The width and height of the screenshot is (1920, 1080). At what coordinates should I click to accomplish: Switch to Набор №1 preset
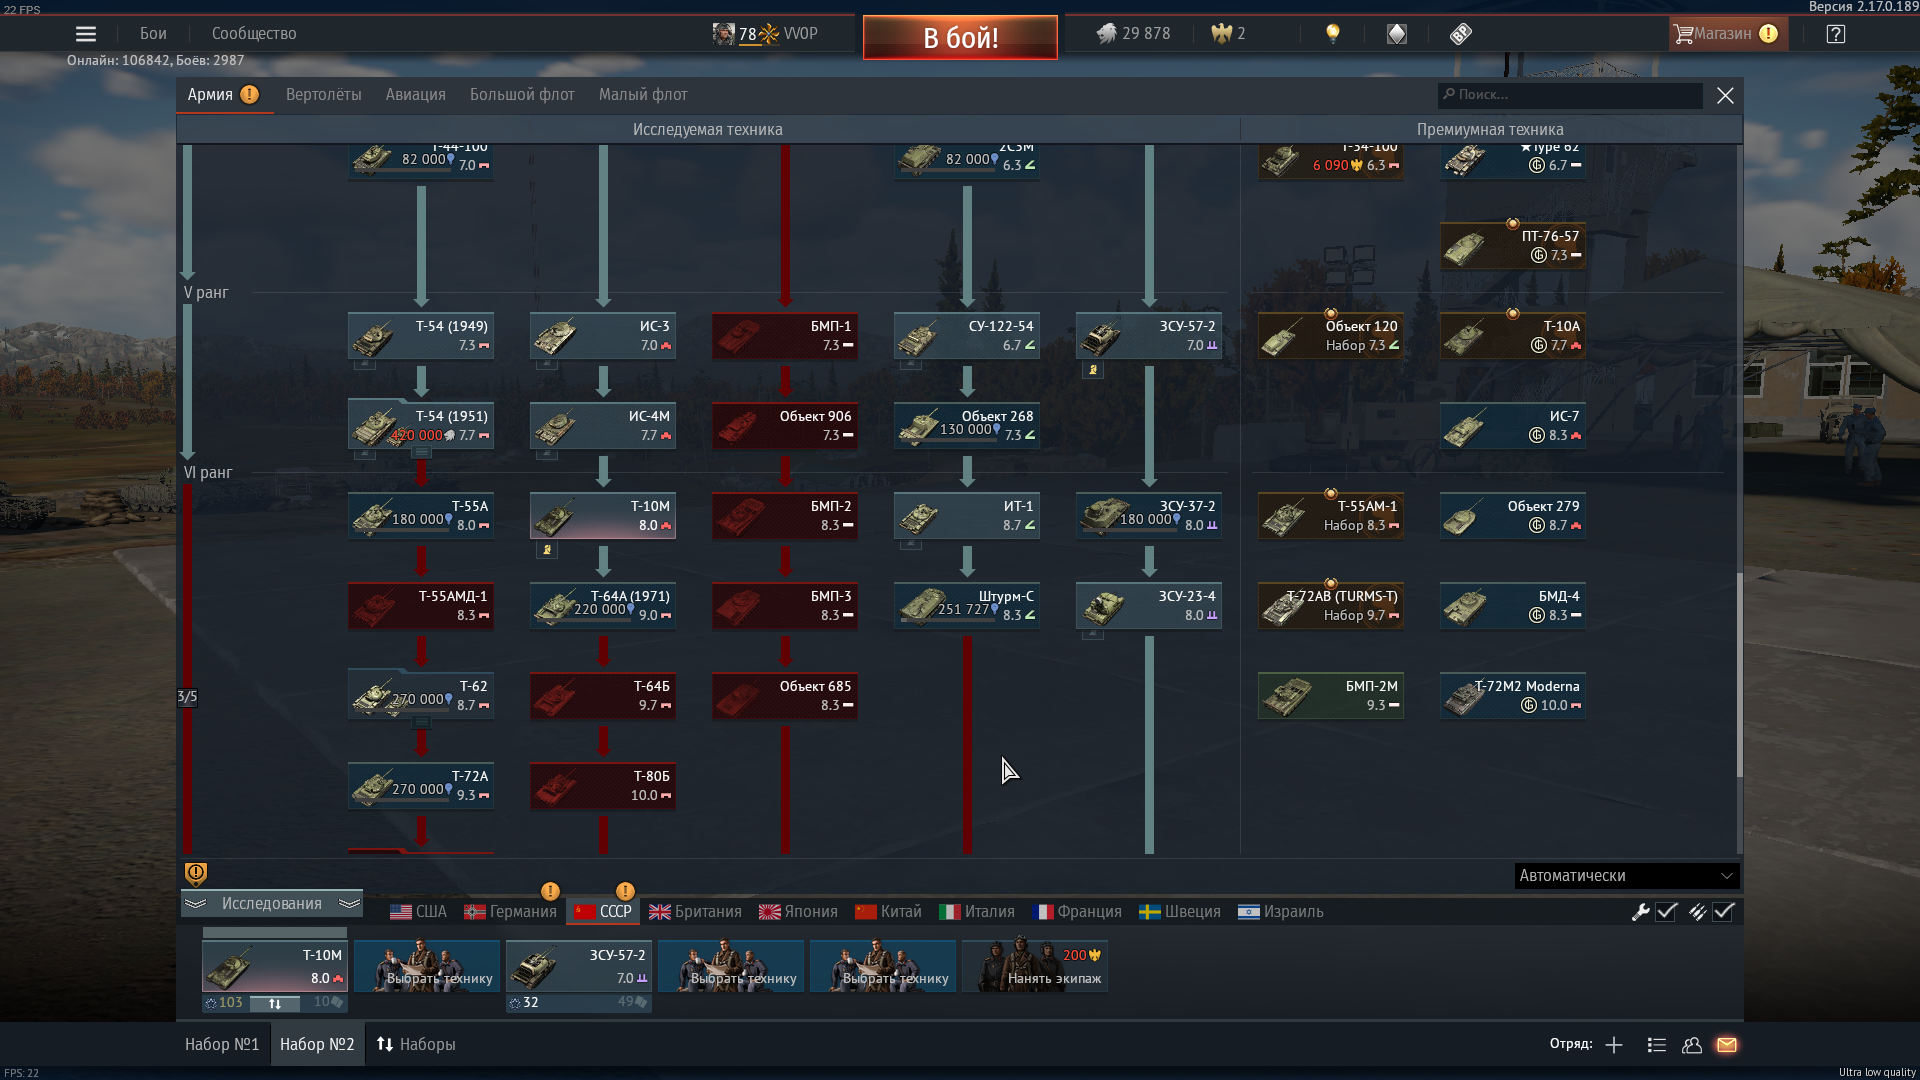[222, 1045]
